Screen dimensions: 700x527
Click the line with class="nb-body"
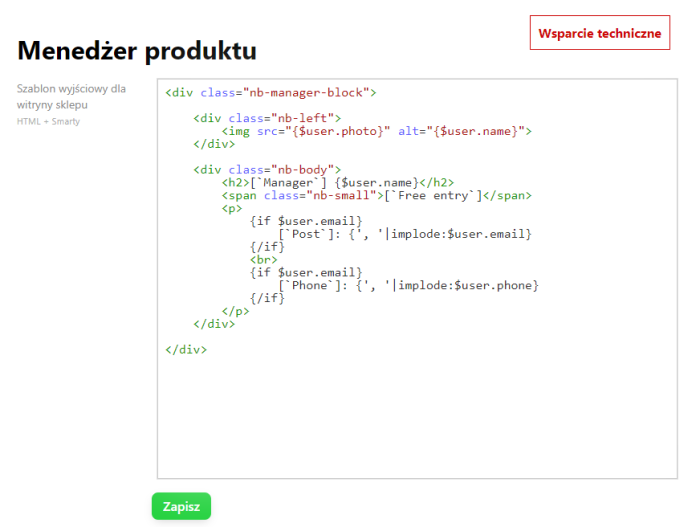click(x=267, y=170)
